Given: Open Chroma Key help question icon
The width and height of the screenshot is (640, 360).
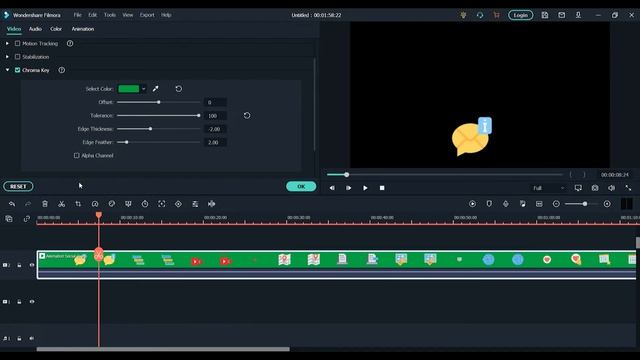Looking at the screenshot, I should click(x=61, y=70).
